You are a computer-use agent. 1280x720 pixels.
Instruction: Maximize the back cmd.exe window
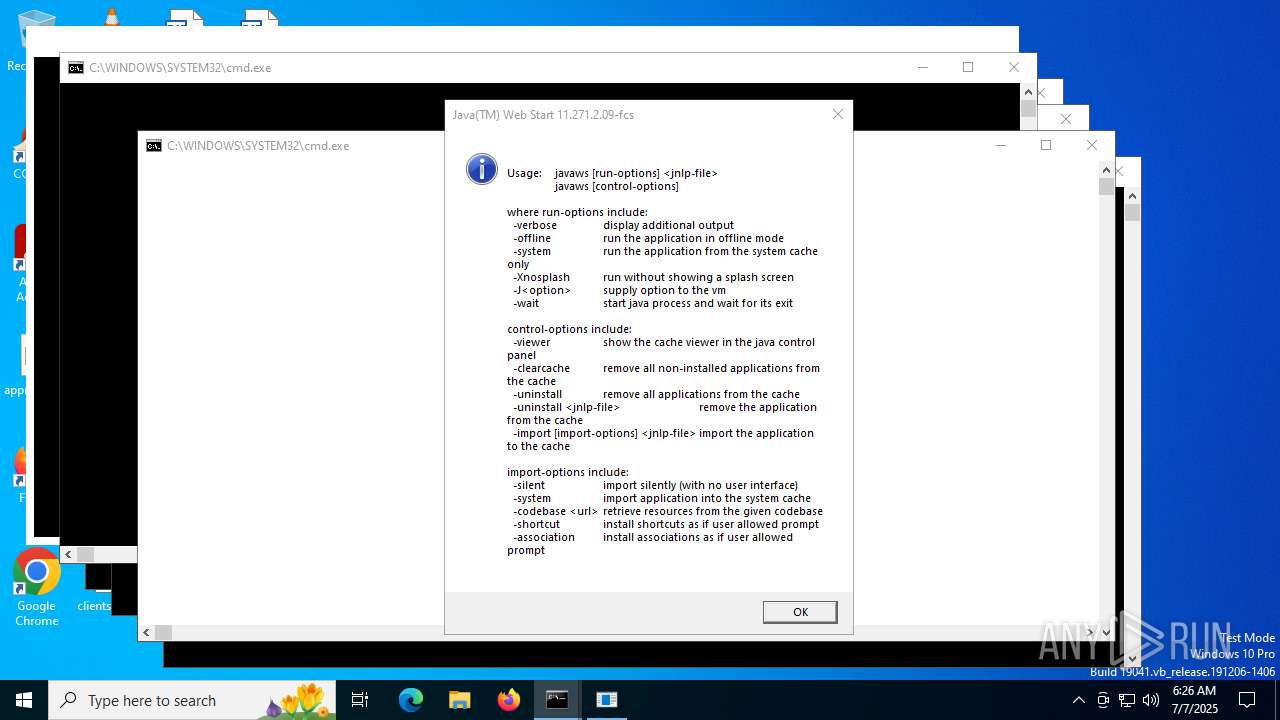968,67
